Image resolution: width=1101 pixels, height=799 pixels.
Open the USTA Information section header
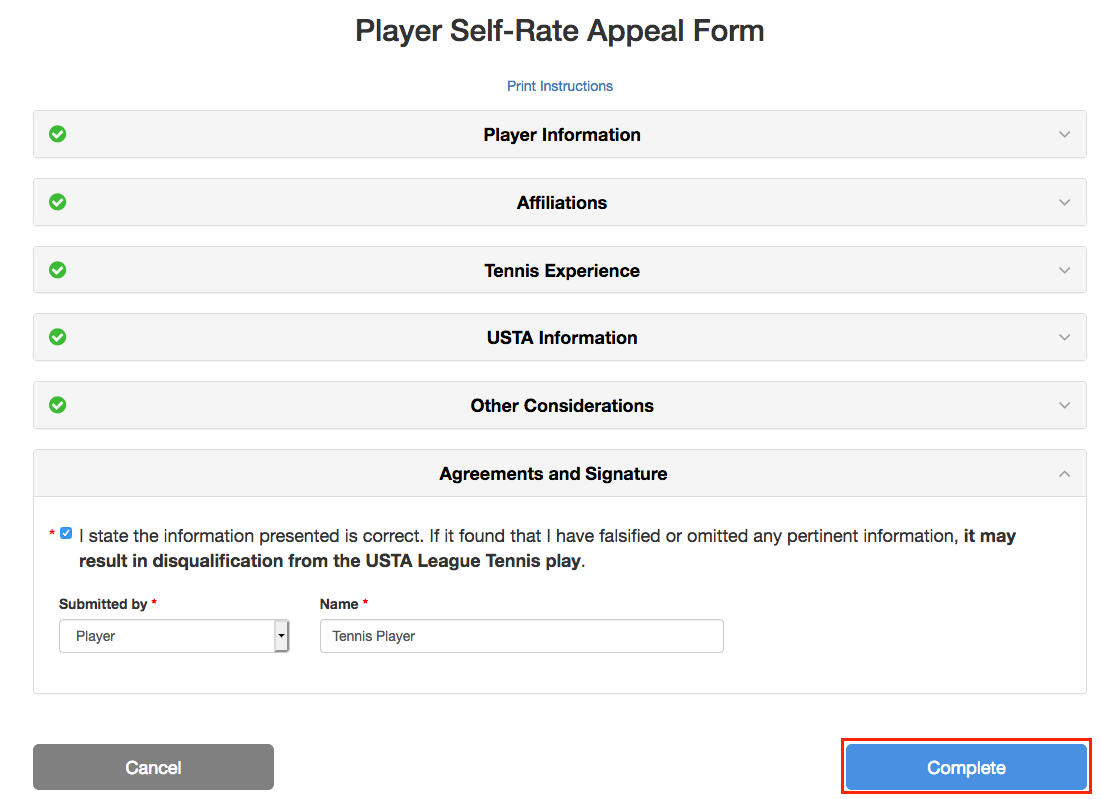tap(561, 338)
